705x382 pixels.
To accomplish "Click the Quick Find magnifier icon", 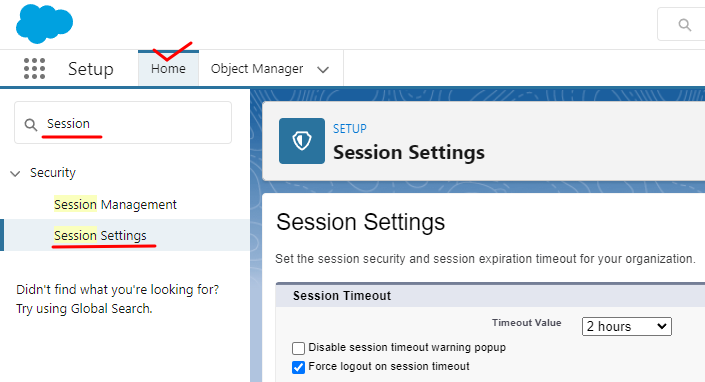I will point(31,124).
